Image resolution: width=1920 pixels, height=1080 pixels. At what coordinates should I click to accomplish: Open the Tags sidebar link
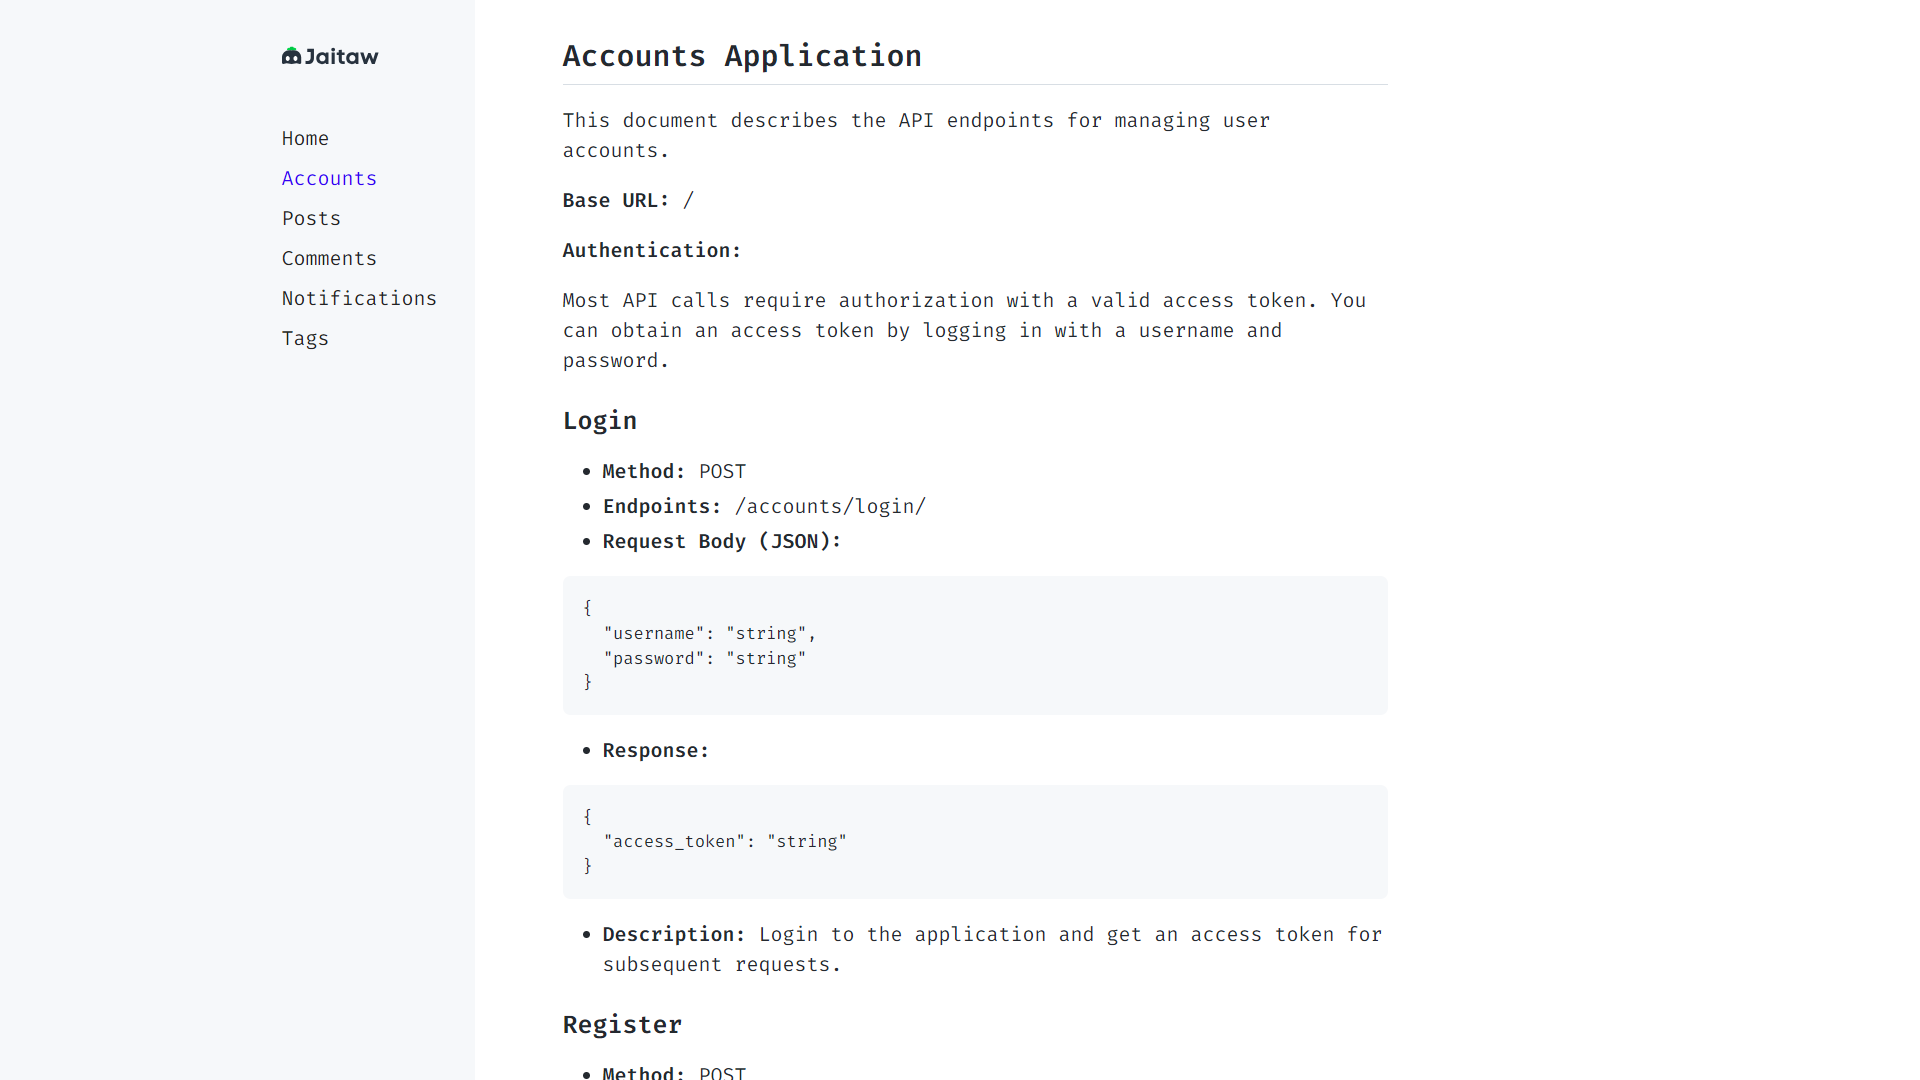pyautogui.click(x=305, y=338)
